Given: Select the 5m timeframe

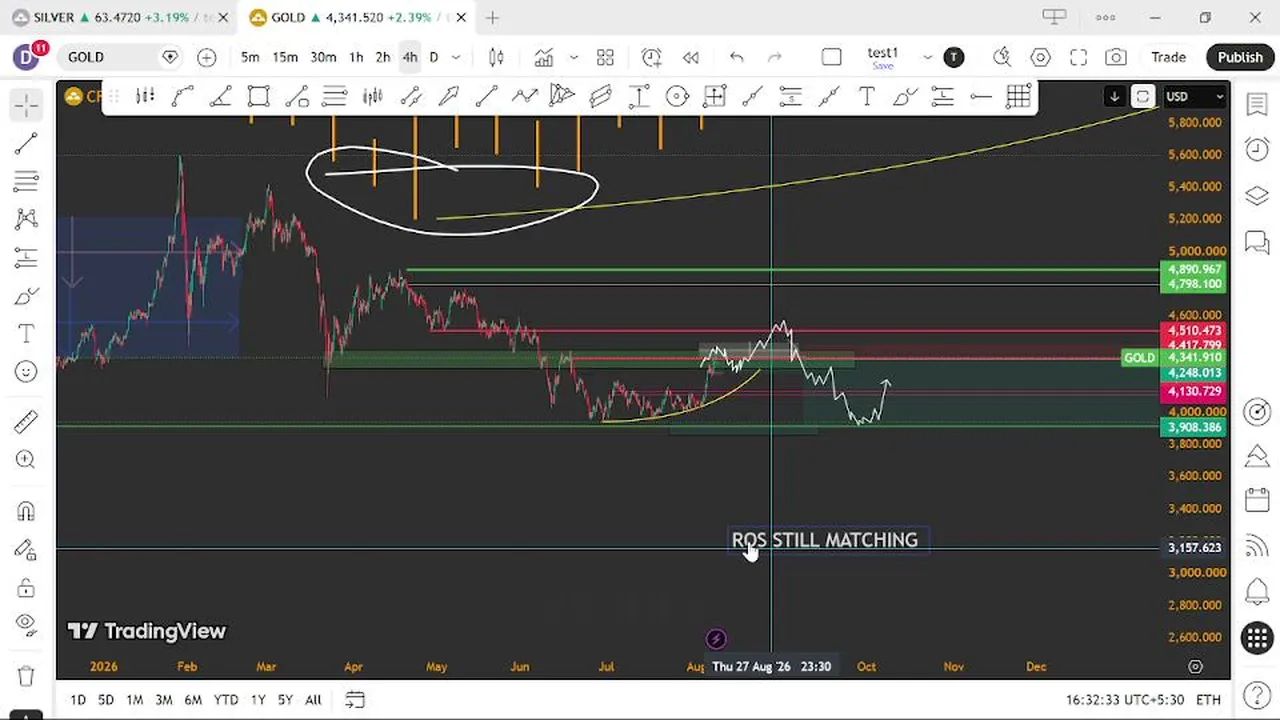Looking at the screenshot, I should click(x=250, y=57).
